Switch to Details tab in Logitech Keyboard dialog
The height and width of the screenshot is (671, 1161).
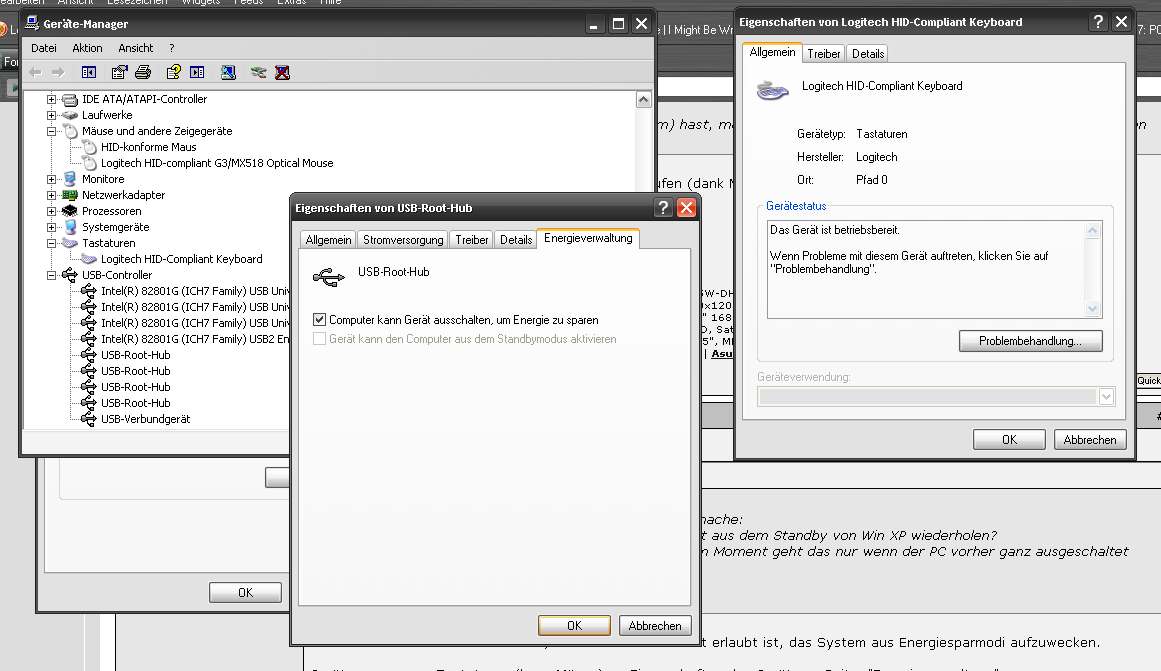868,53
